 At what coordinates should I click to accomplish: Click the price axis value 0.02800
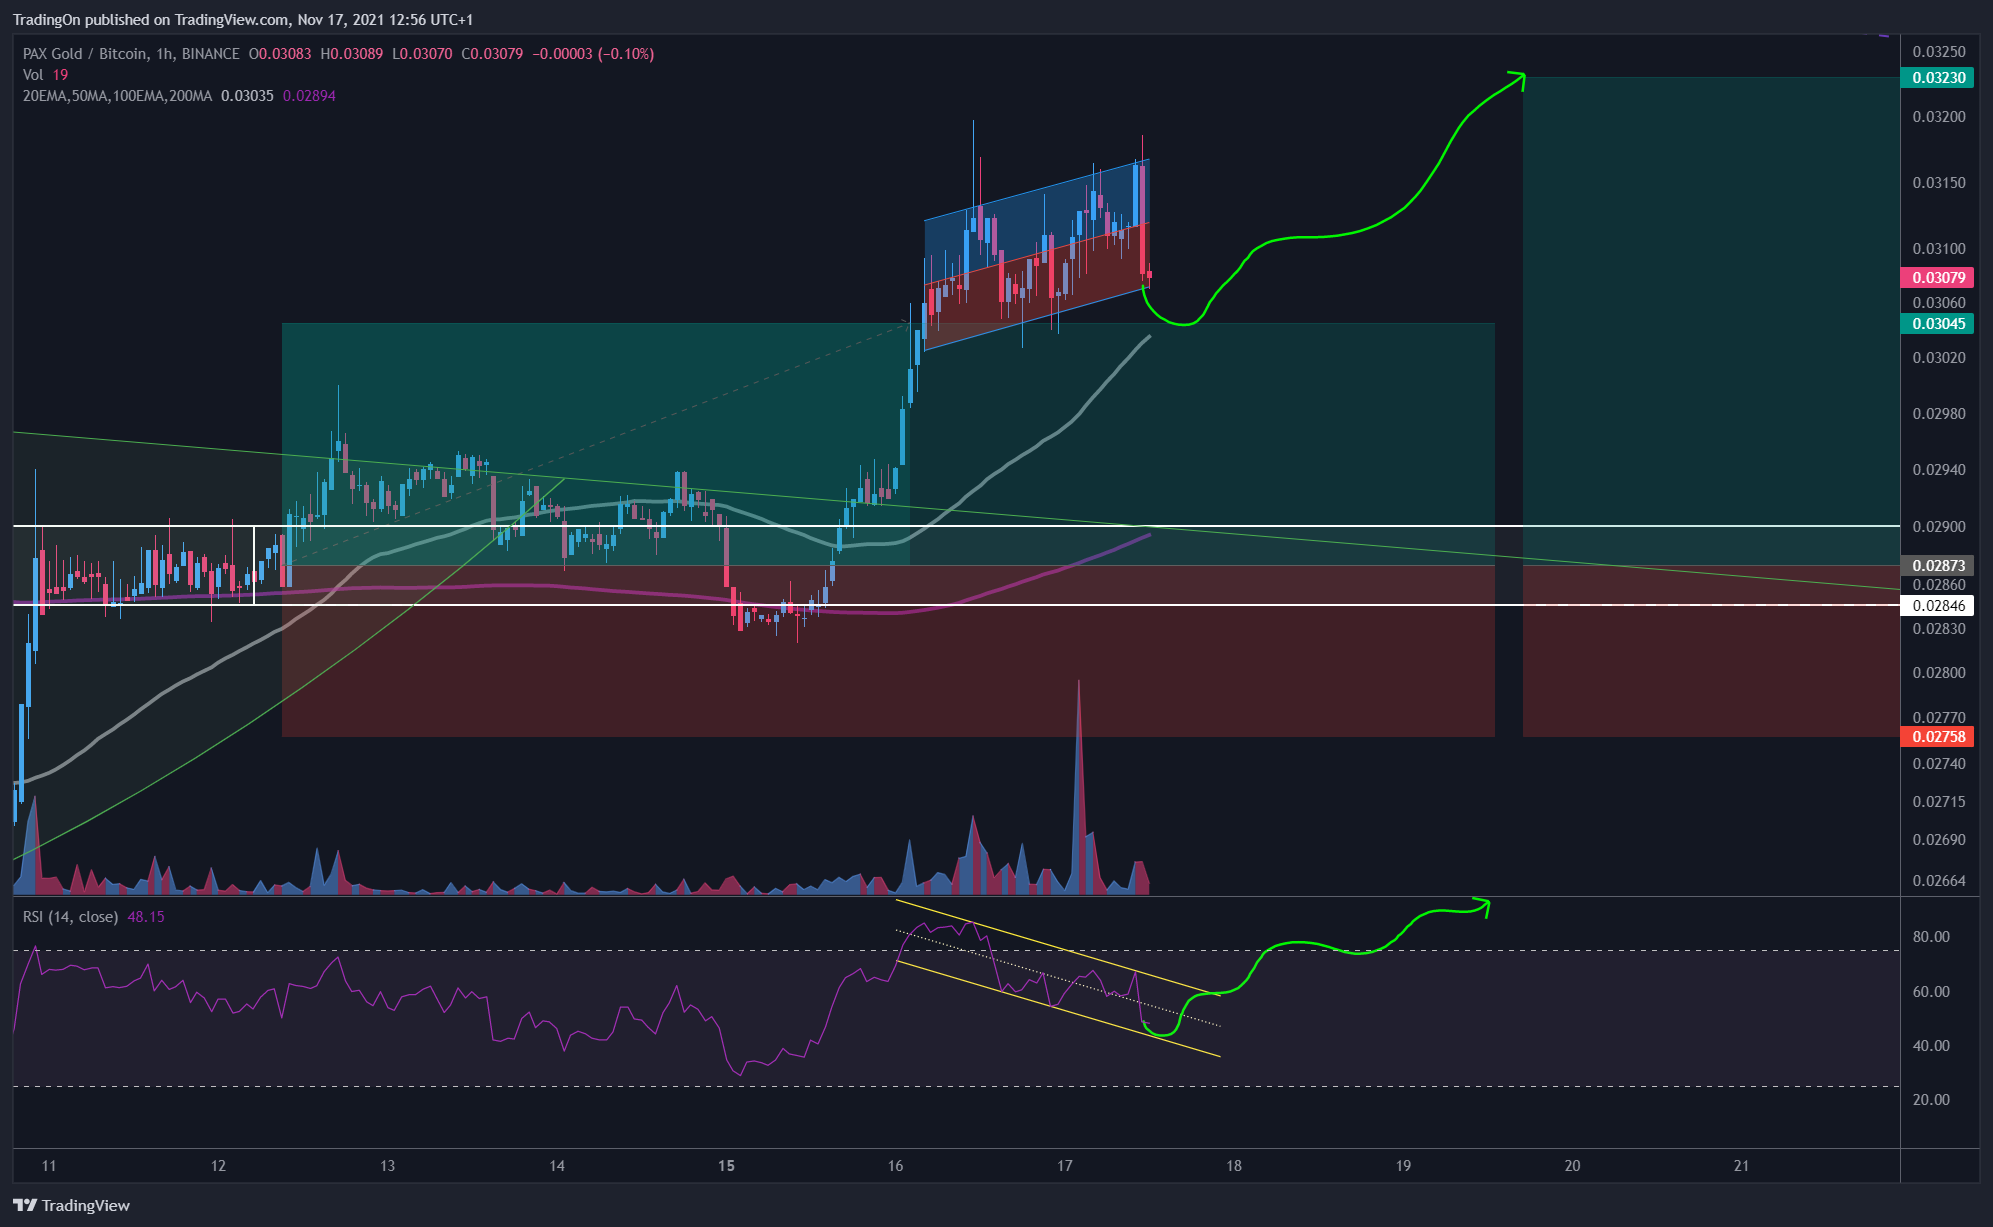[x=1938, y=673]
